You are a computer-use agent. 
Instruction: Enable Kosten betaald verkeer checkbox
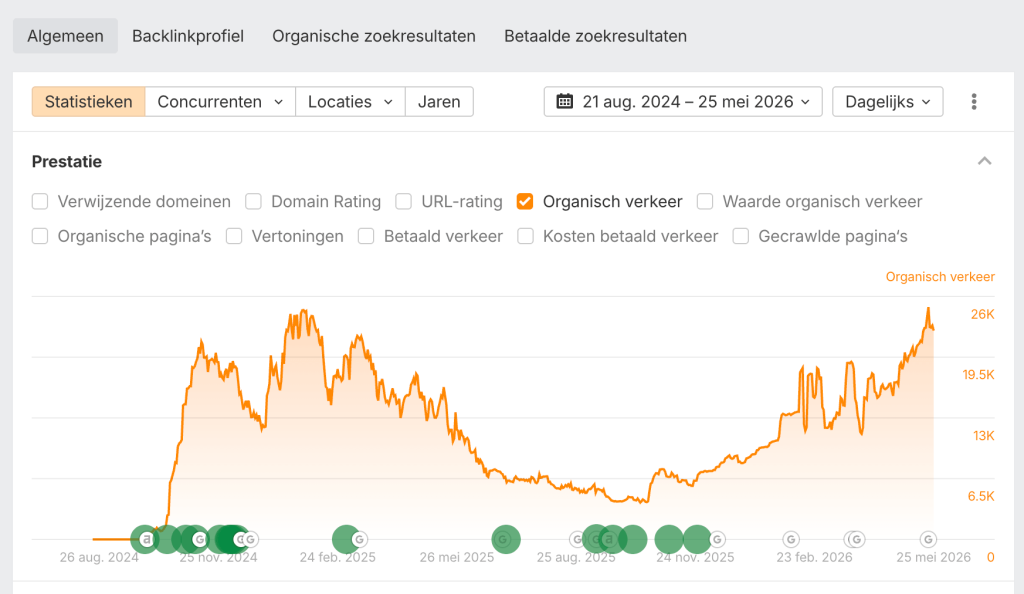pos(525,236)
